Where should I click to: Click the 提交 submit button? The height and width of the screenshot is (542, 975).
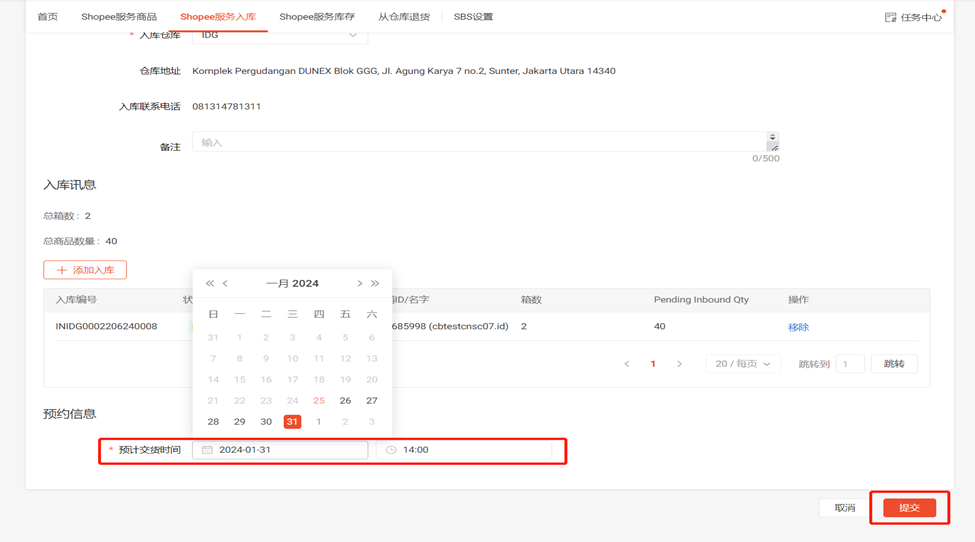[909, 508]
